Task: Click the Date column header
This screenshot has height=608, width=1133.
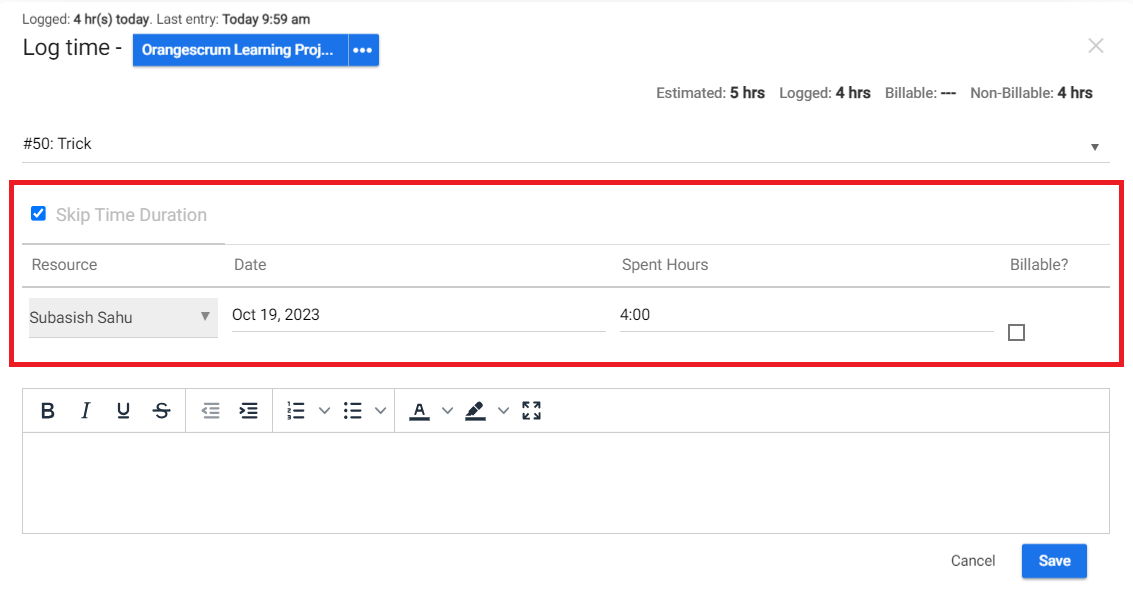Action: point(250,265)
